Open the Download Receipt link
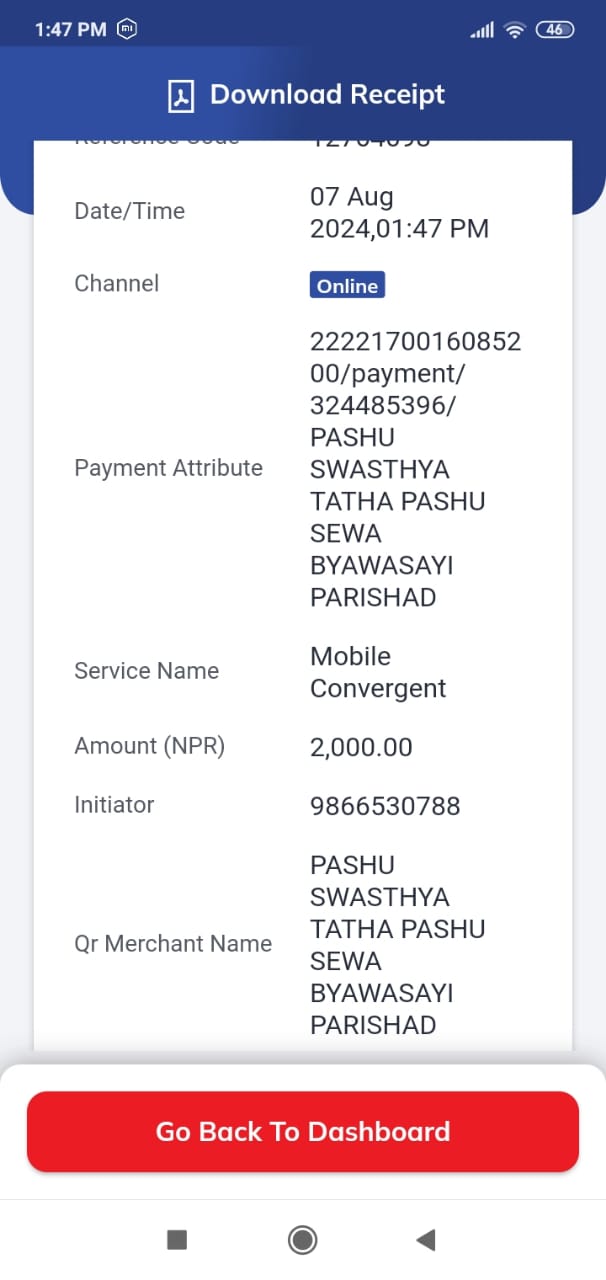606x1280 pixels. (x=327, y=95)
